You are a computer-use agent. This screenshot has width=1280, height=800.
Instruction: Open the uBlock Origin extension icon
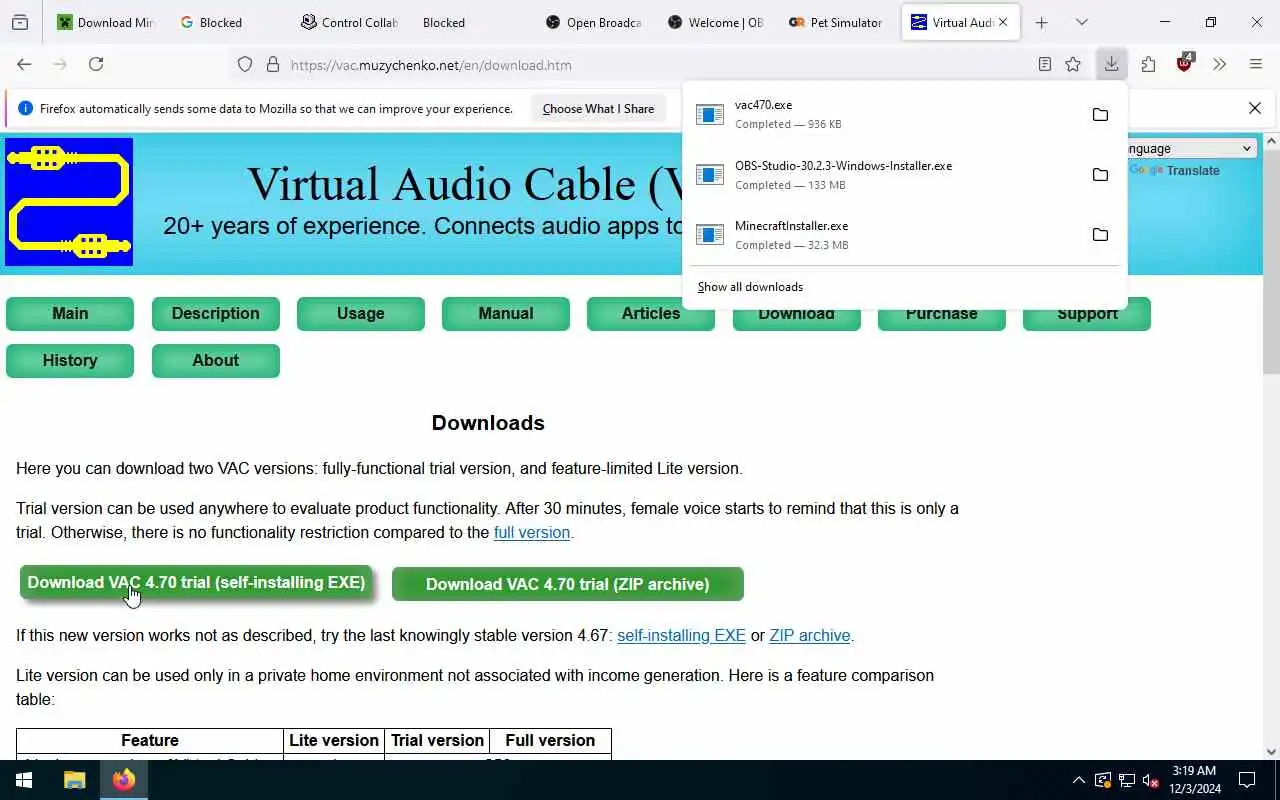pos(1185,63)
